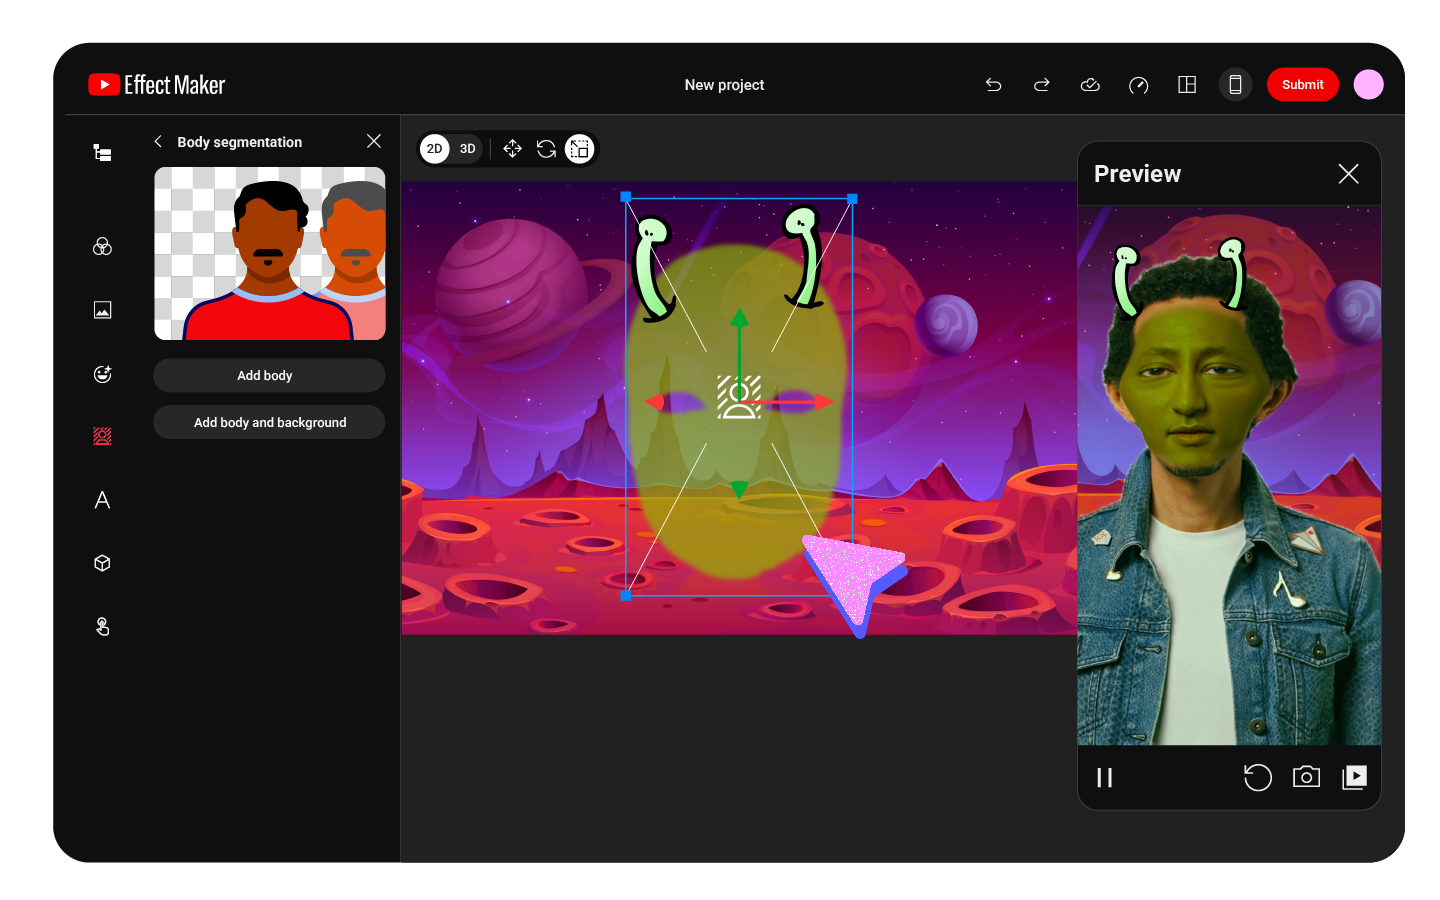The image size is (1440, 900).
Task: Select the move tool in canvas toolbar
Action: pos(512,149)
